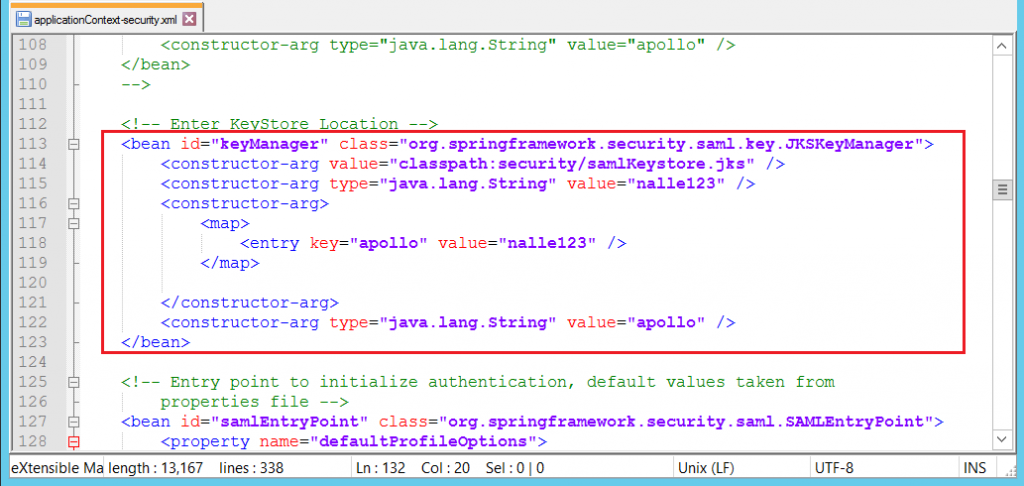Click line number 113 in the margin

pyautogui.click(x=31, y=144)
